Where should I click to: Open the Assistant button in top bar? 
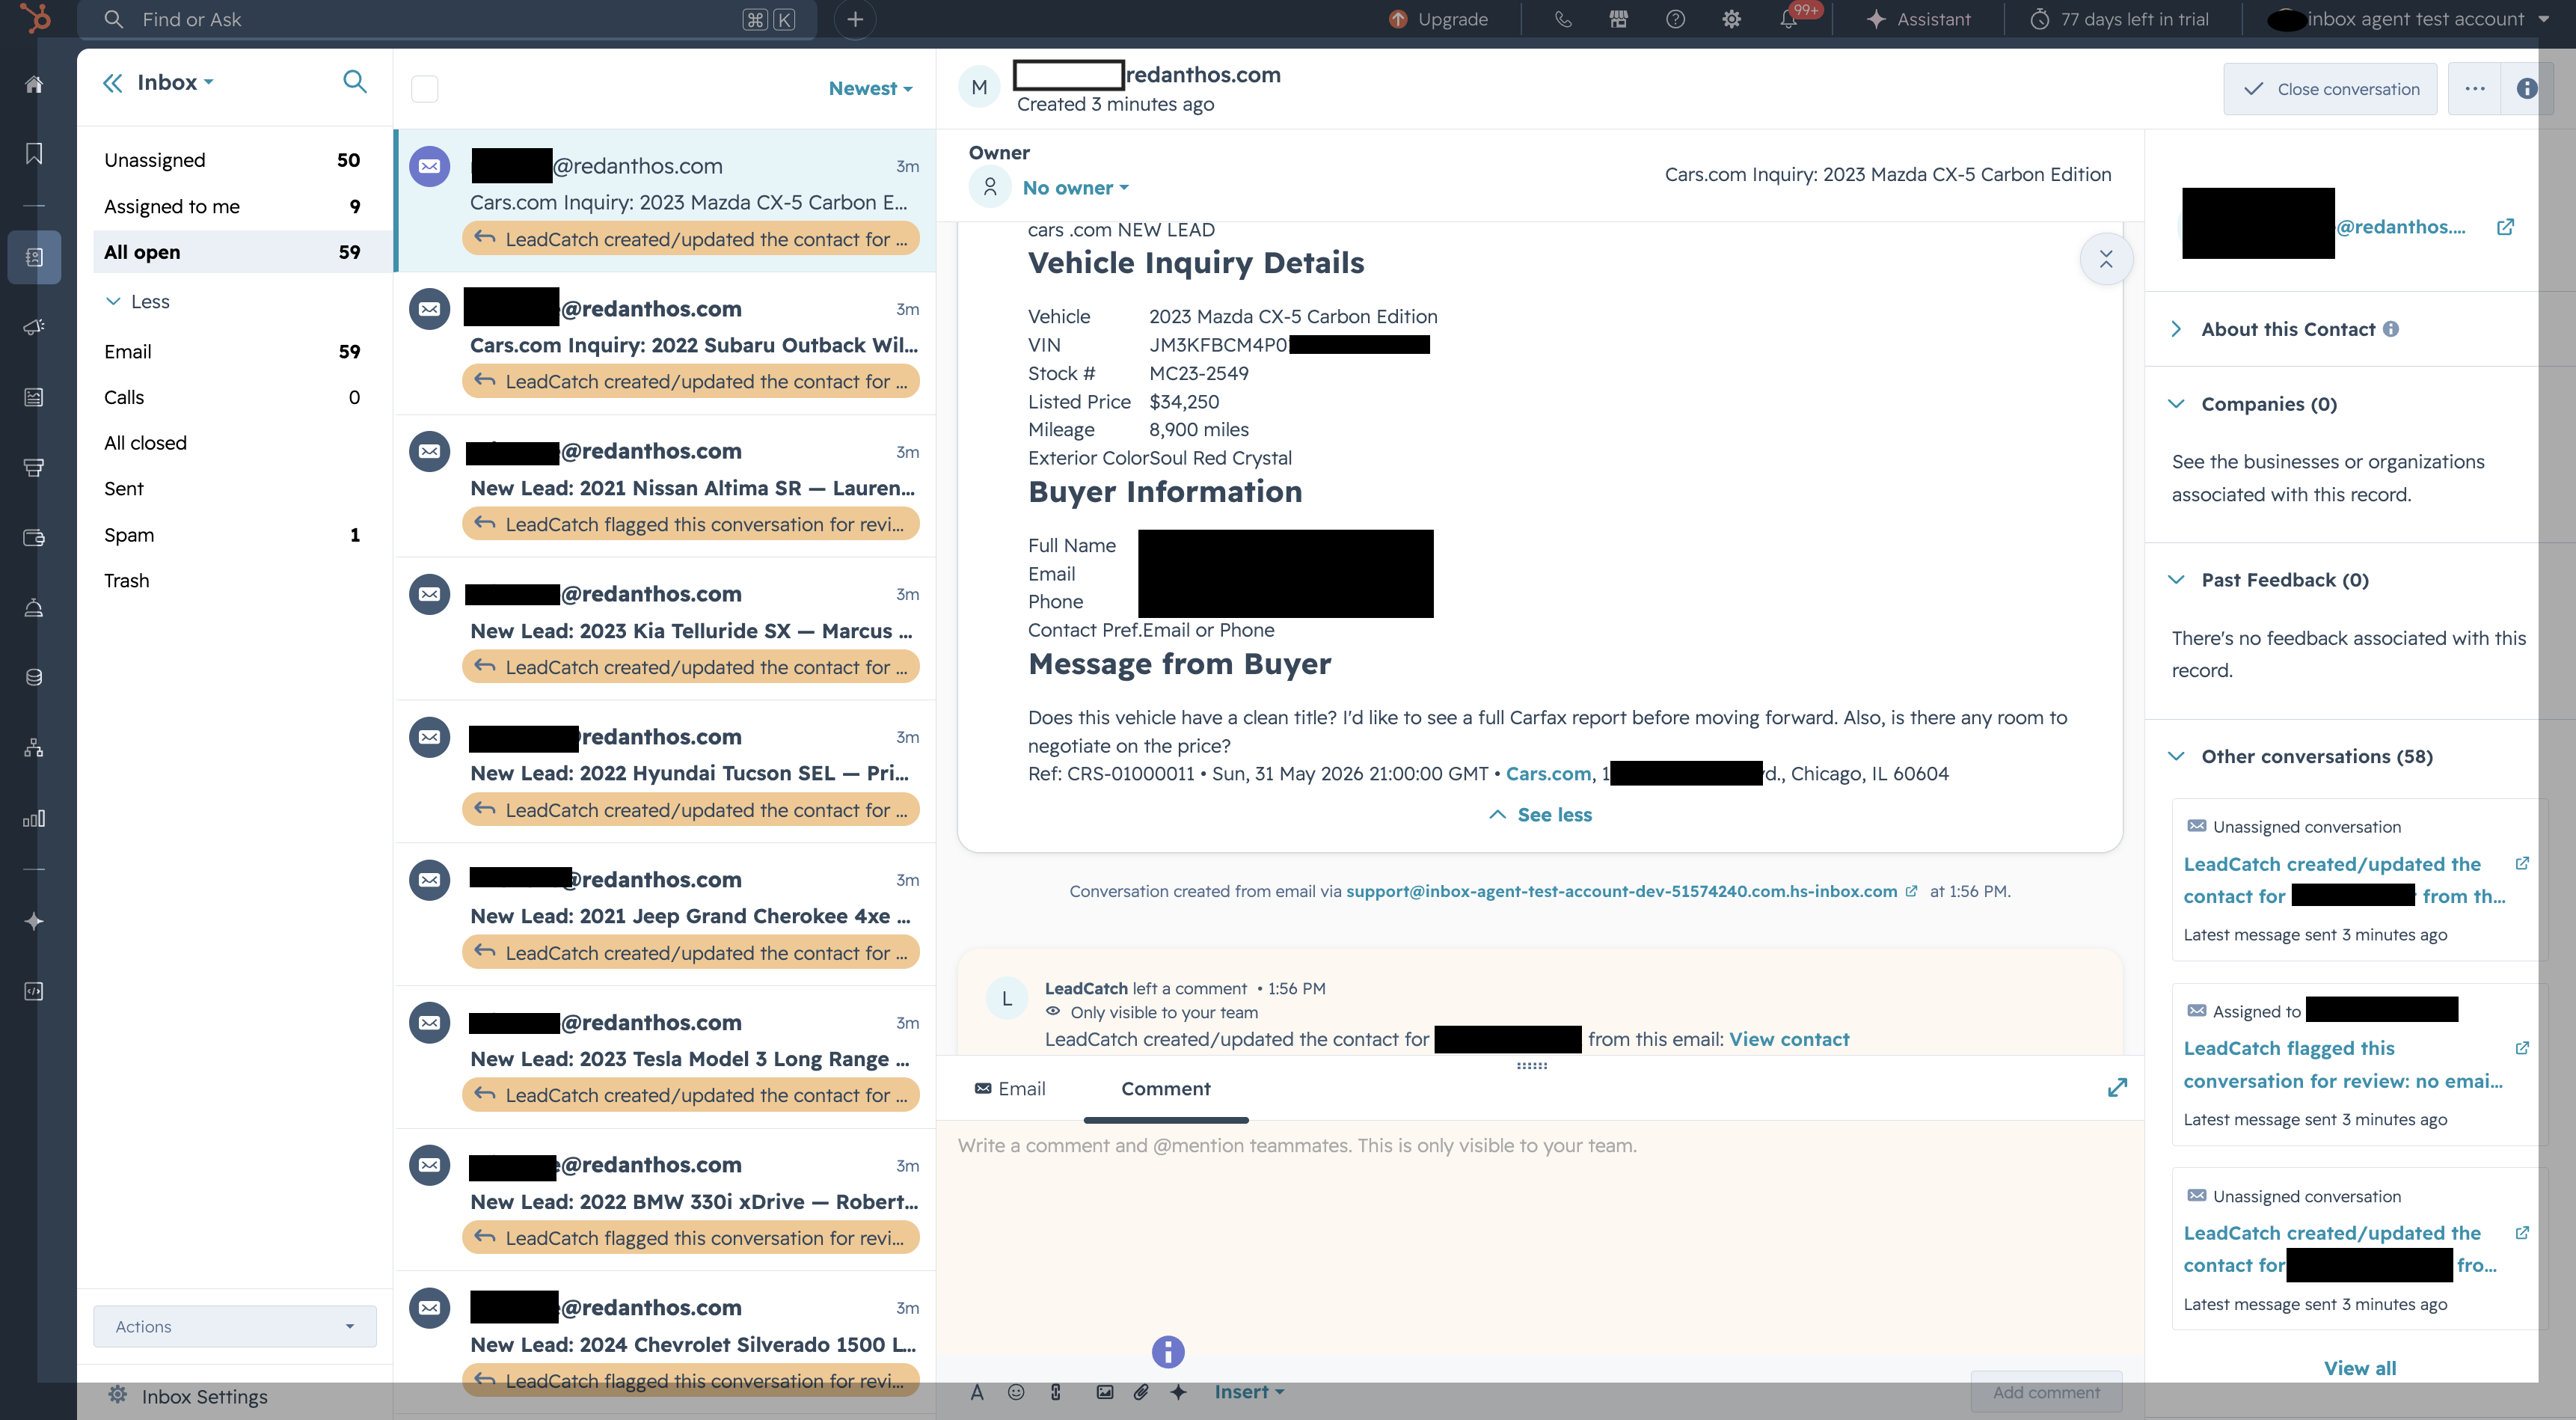tap(1918, 19)
